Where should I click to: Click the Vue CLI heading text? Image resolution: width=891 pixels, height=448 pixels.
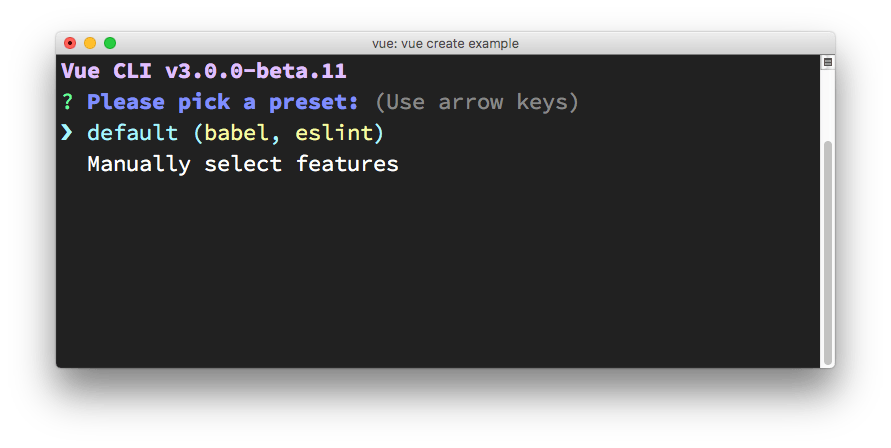coord(106,71)
